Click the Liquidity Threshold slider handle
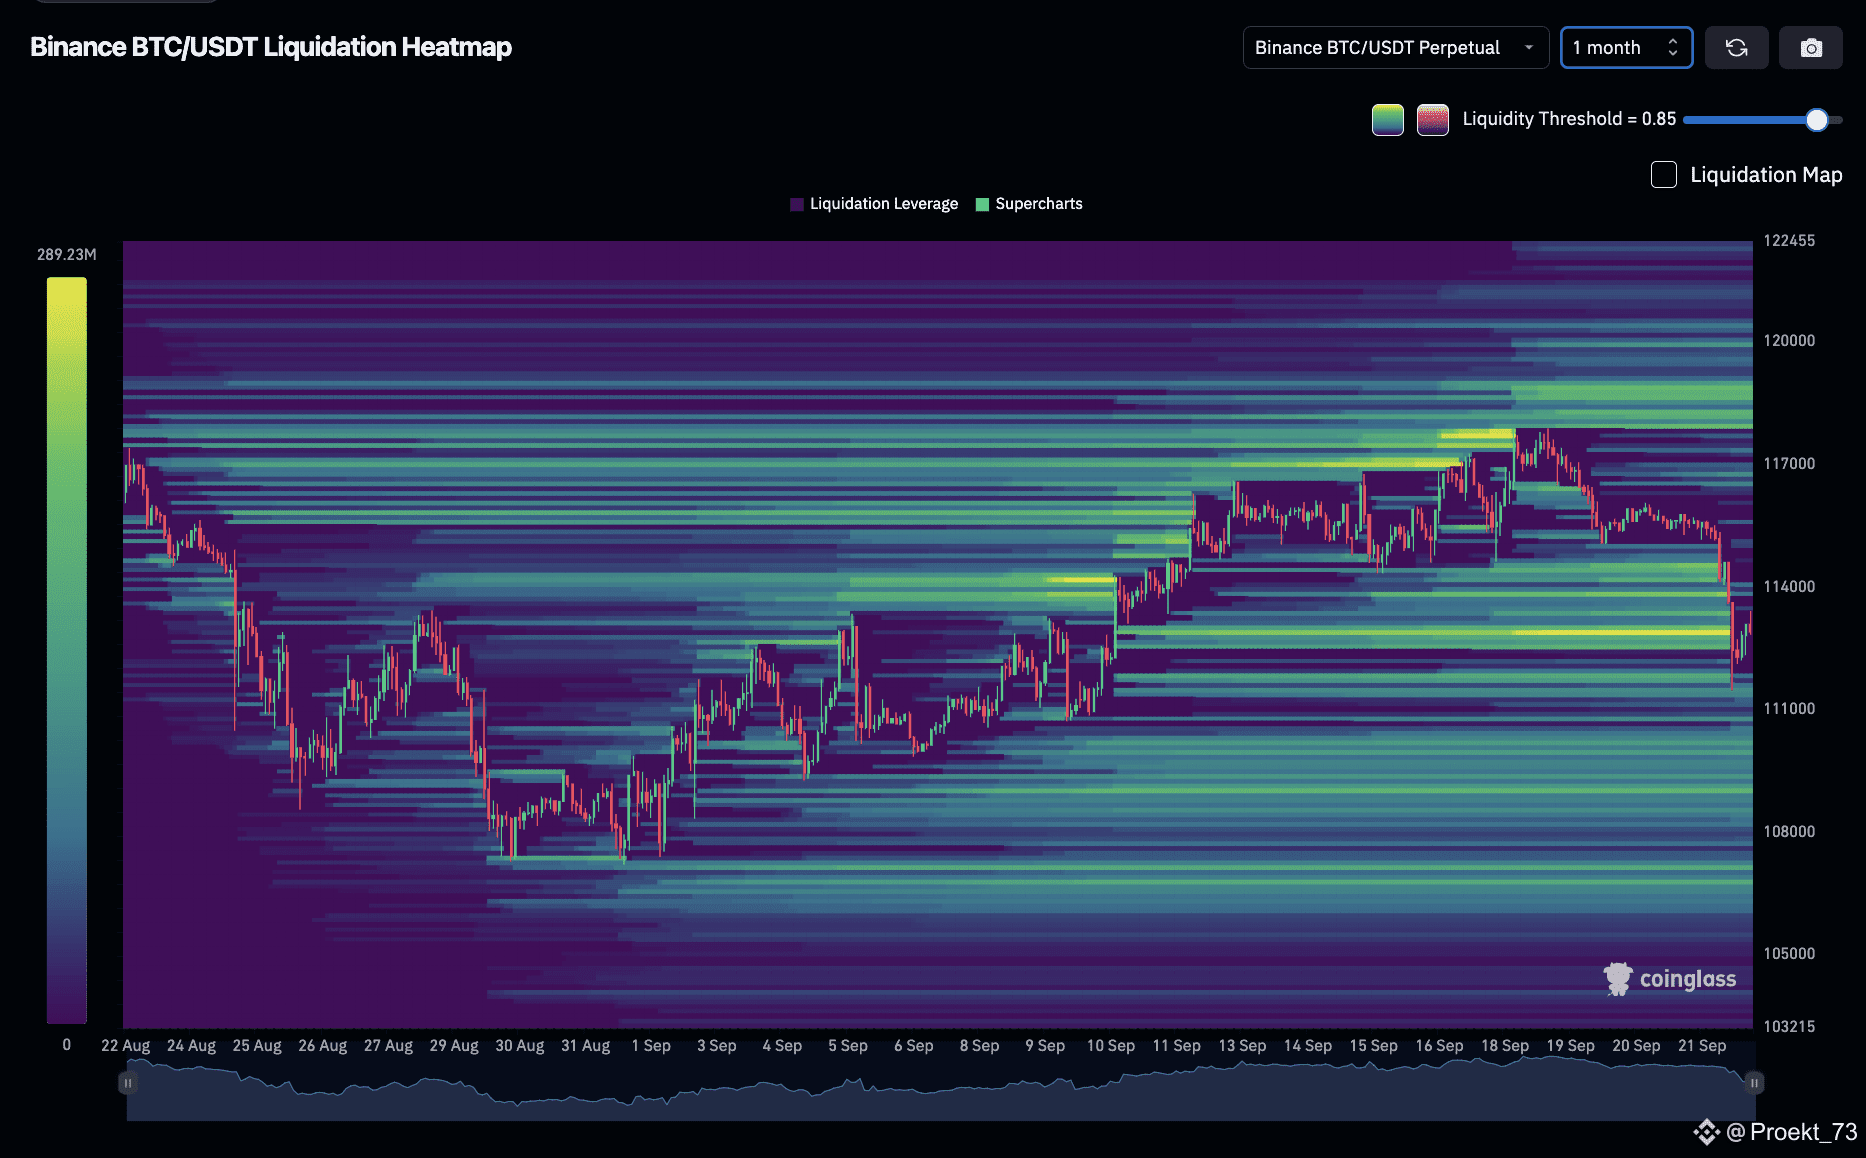 [1817, 120]
